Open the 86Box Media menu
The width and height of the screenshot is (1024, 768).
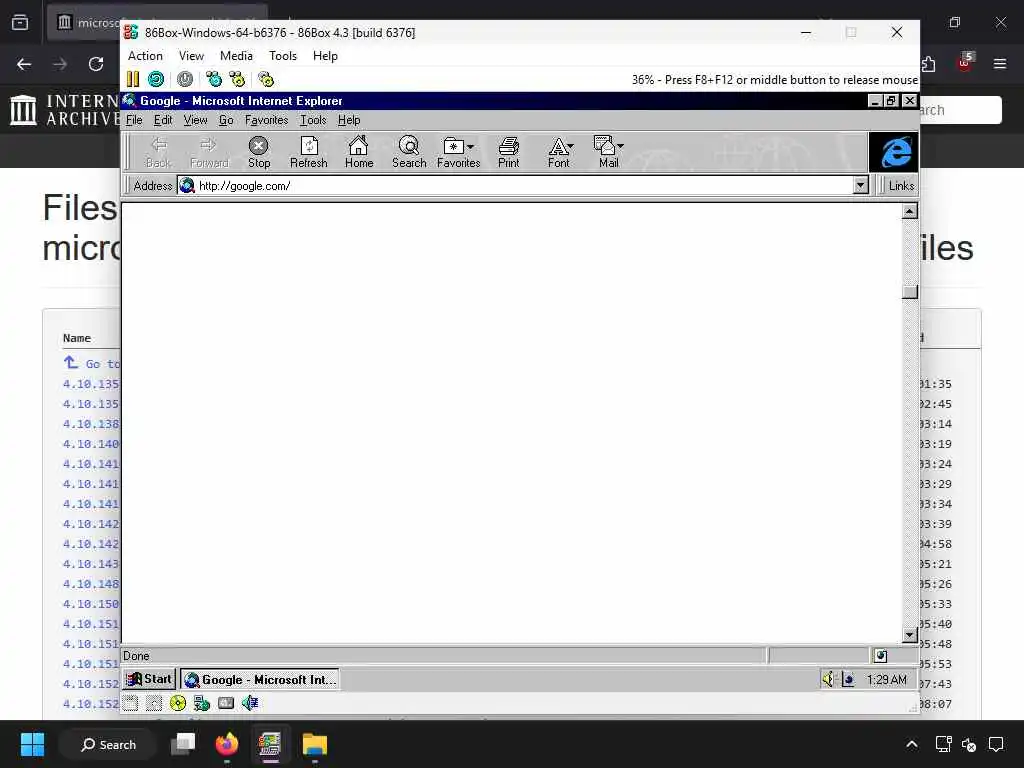236,56
